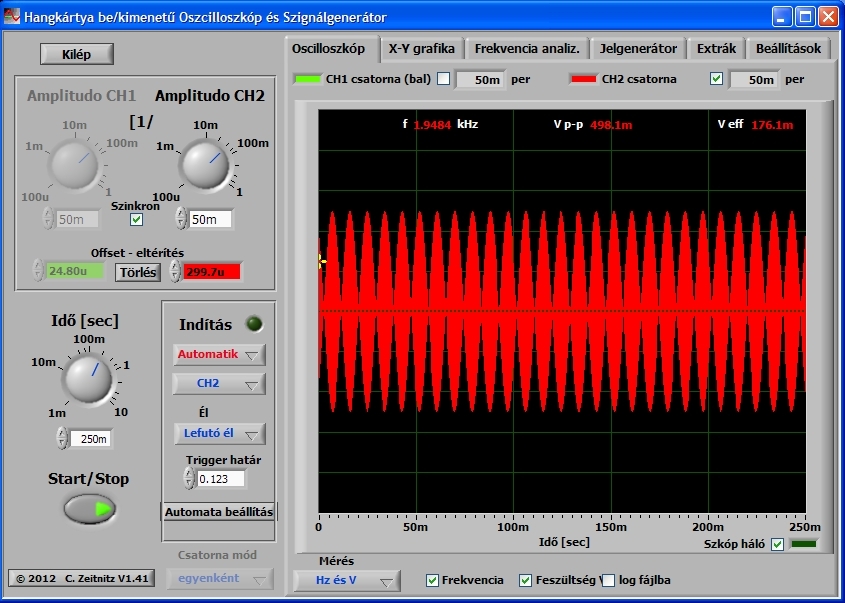
Task: Click the time value stepper arrows beside 250m
Action: pos(62,438)
